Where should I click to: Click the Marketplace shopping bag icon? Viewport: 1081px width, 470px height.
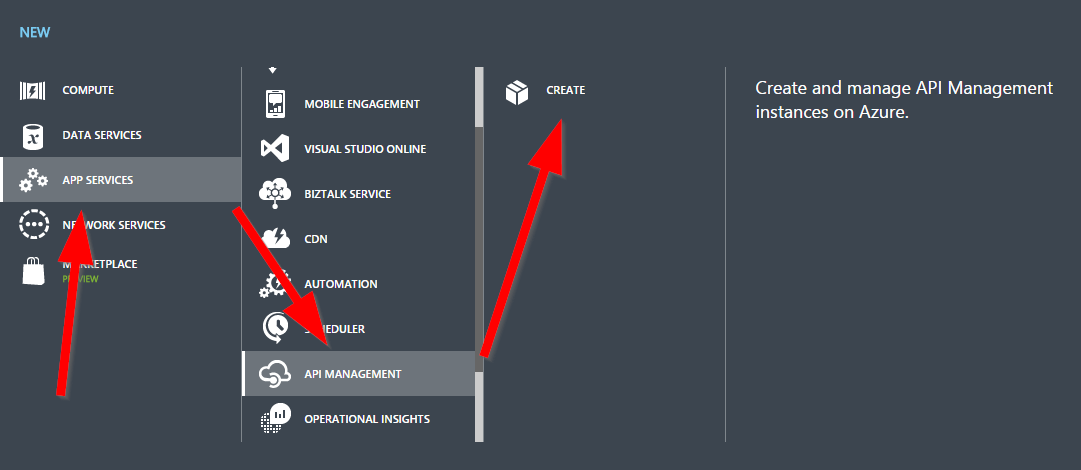click(32, 270)
